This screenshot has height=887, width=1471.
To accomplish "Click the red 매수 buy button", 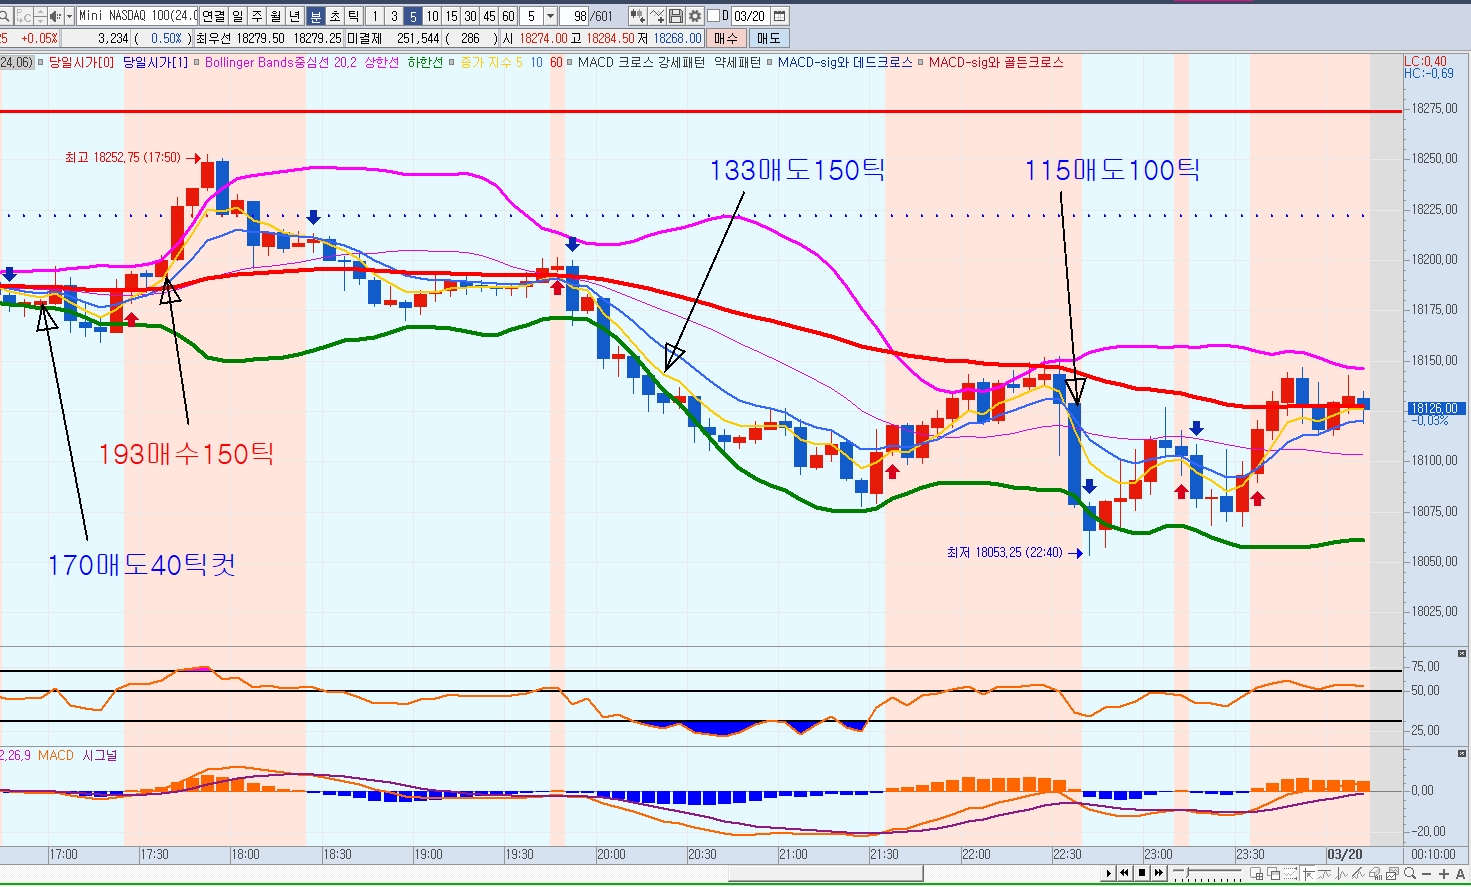I will tap(725, 38).
